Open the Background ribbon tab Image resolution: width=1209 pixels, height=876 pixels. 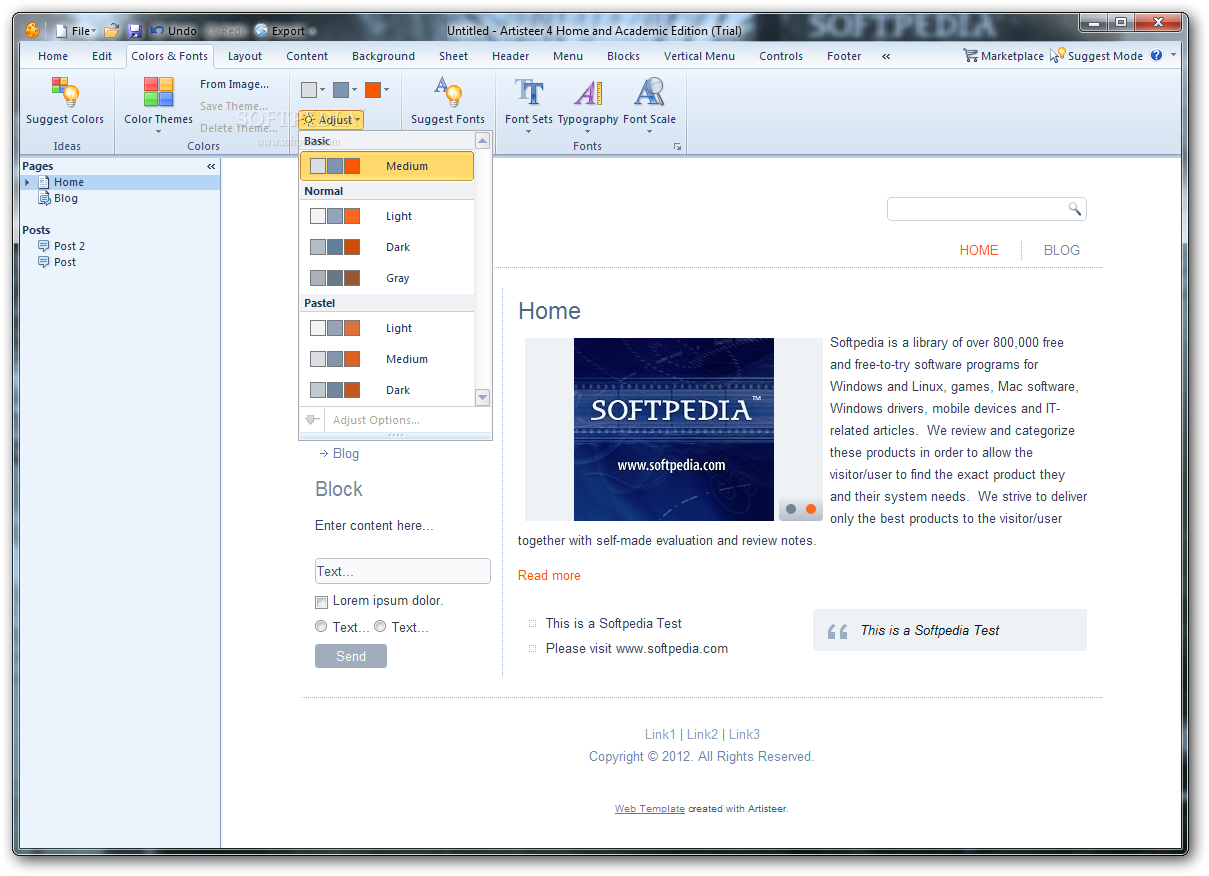pyautogui.click(x=383, y=56)
